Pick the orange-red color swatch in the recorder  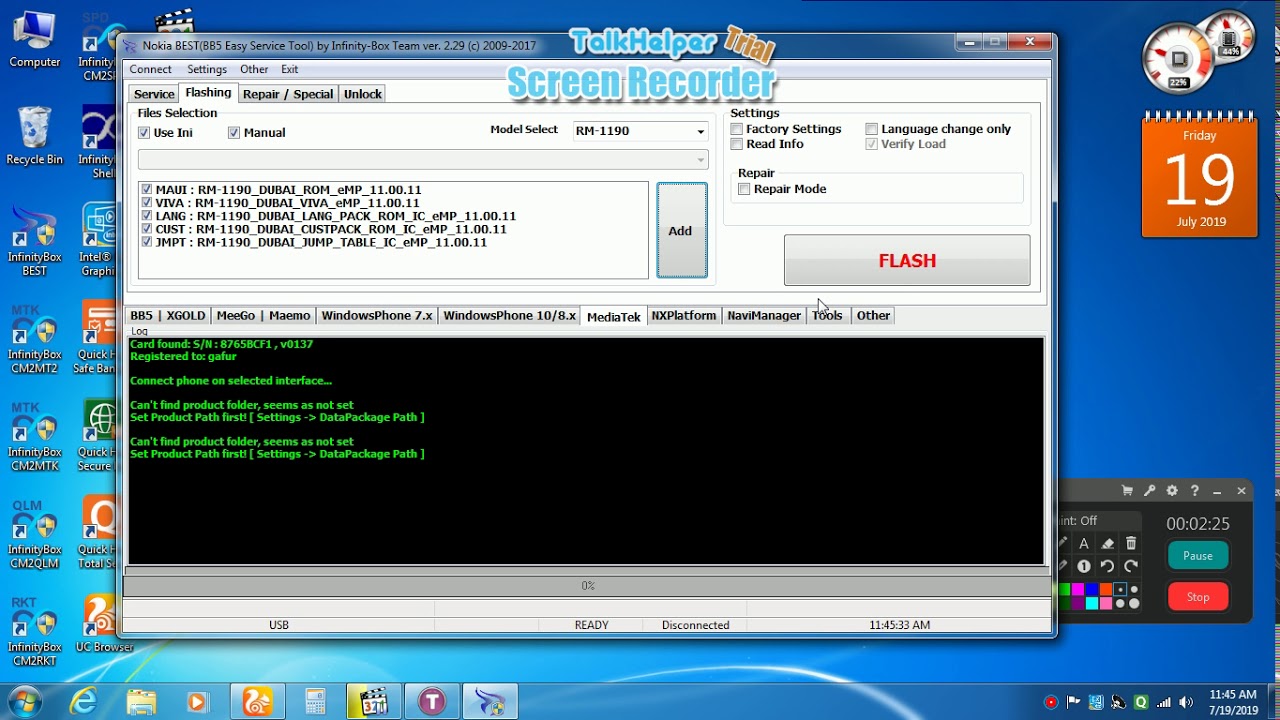(x=1106, y=590)
